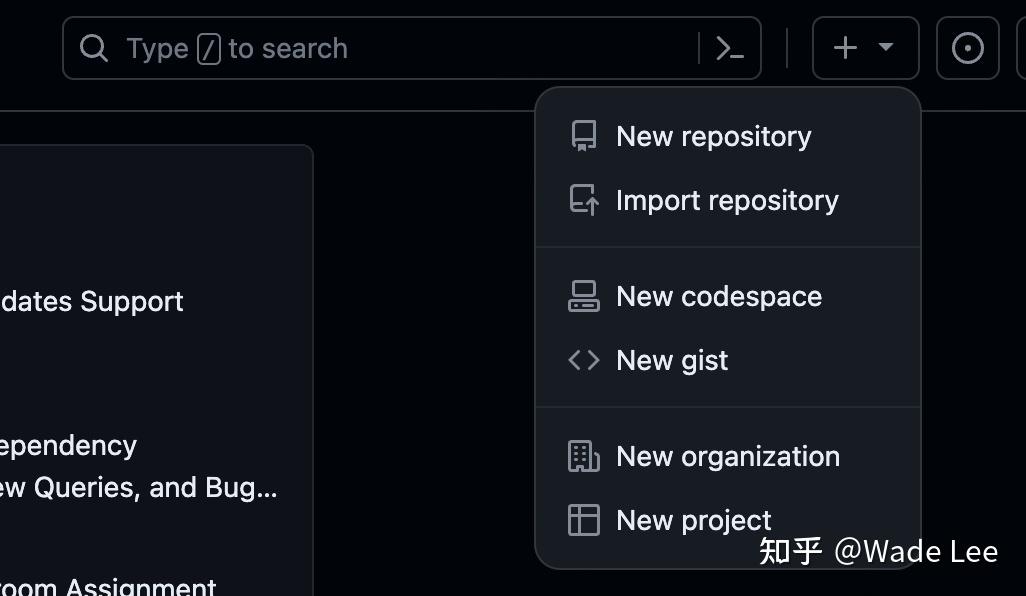
Task: Click the New gist code brackets icon
Action: (x=583, y=360)
